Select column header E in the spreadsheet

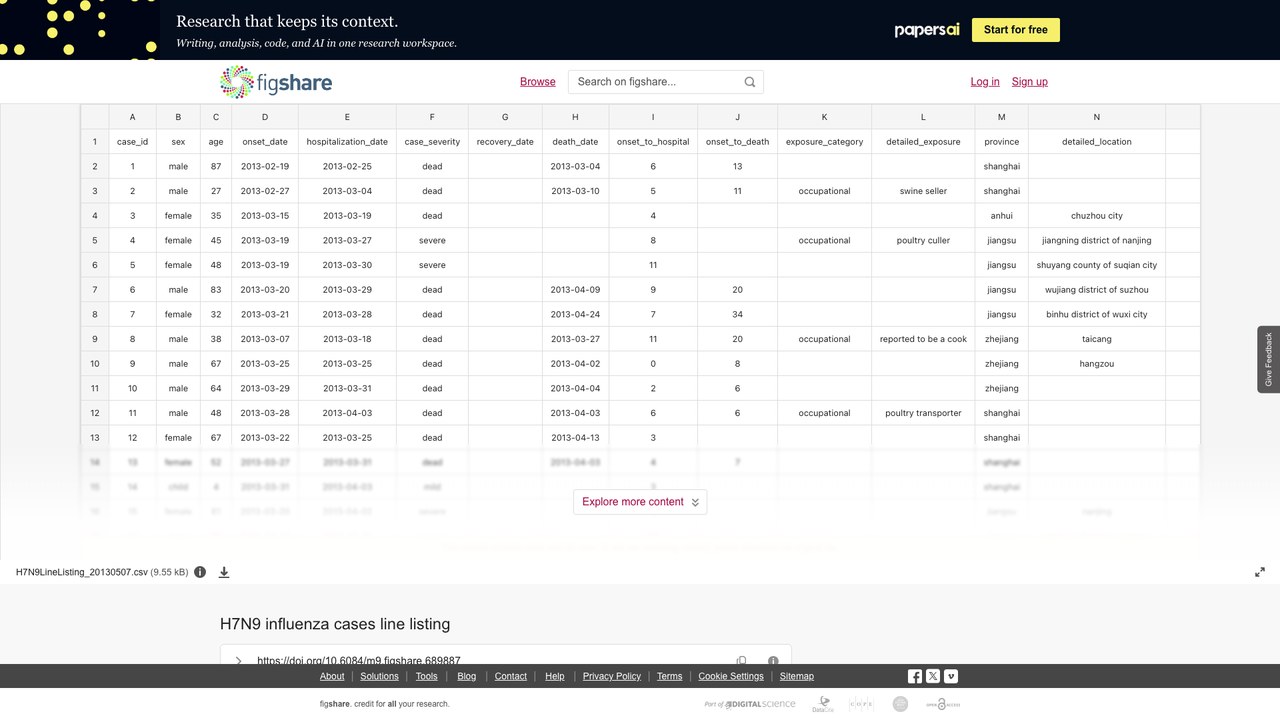pos(347,117)
